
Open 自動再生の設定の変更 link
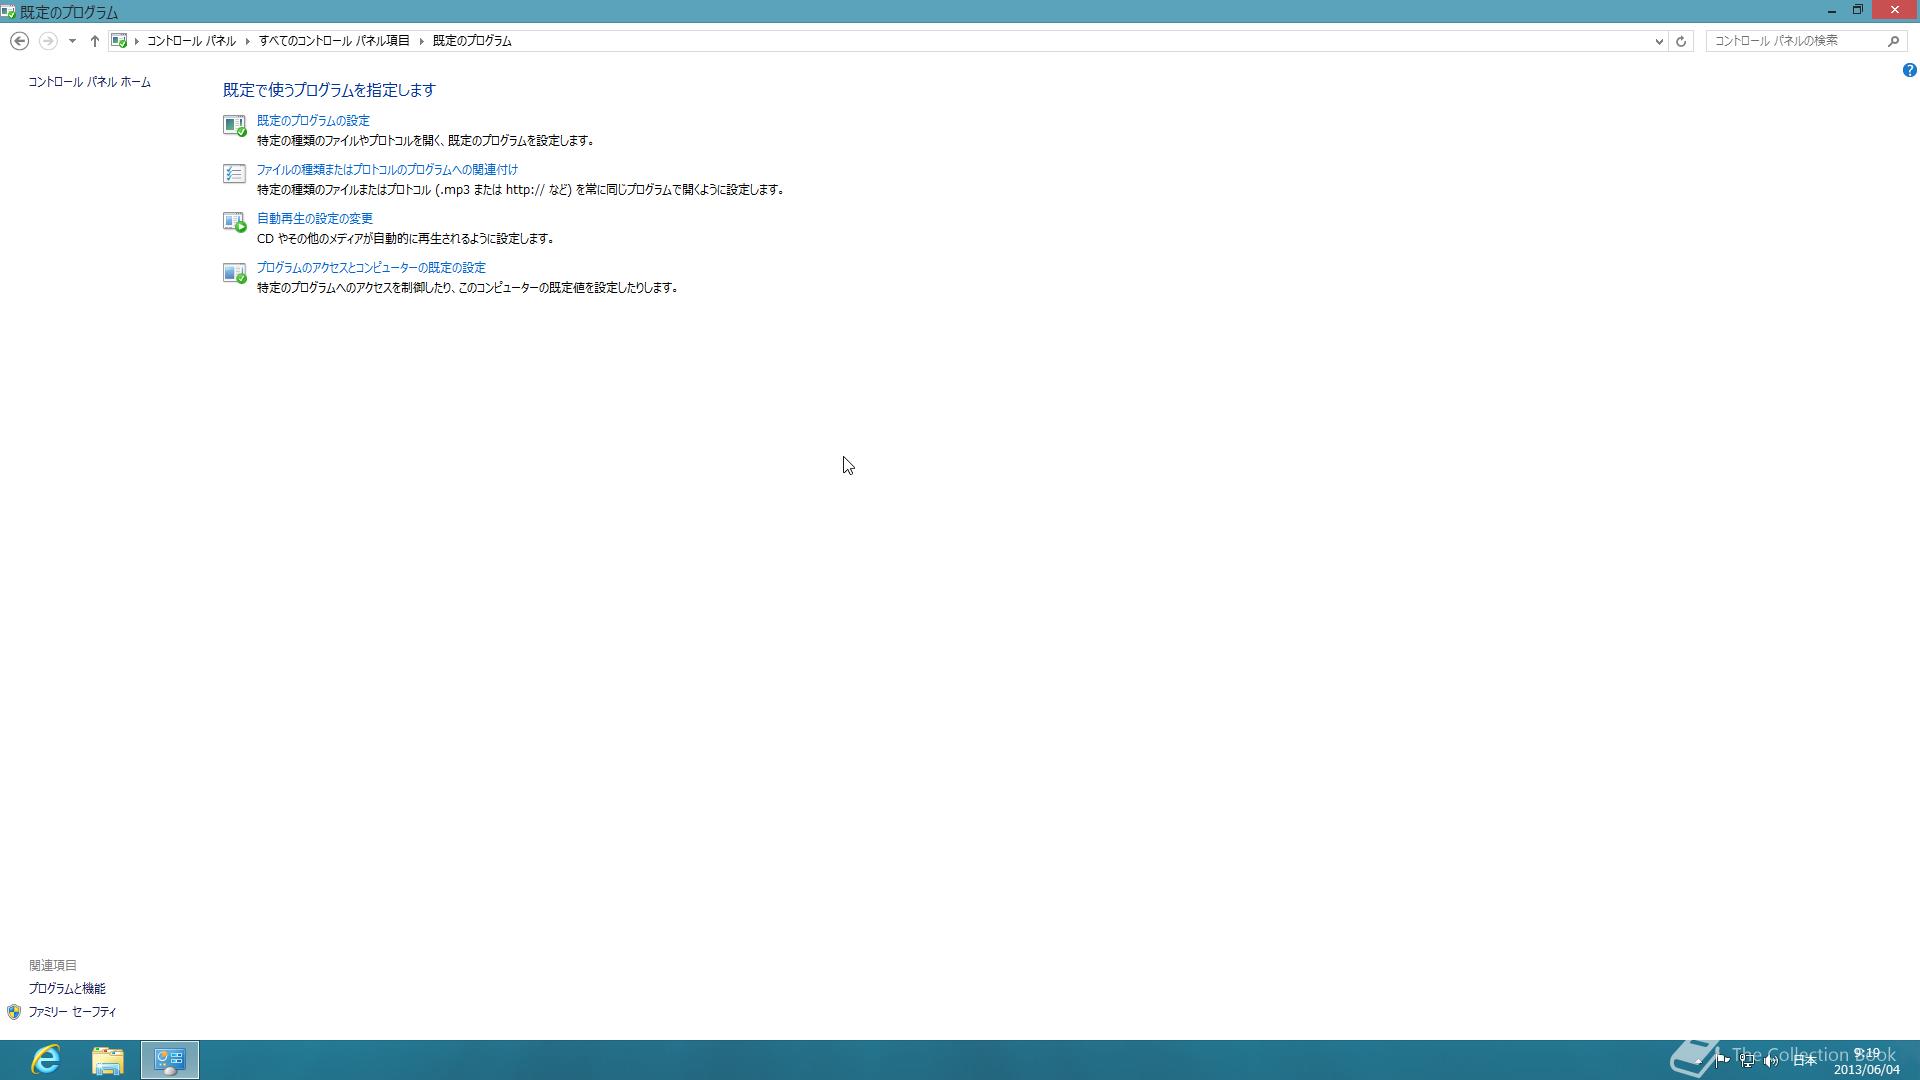(x=315, y=218)
